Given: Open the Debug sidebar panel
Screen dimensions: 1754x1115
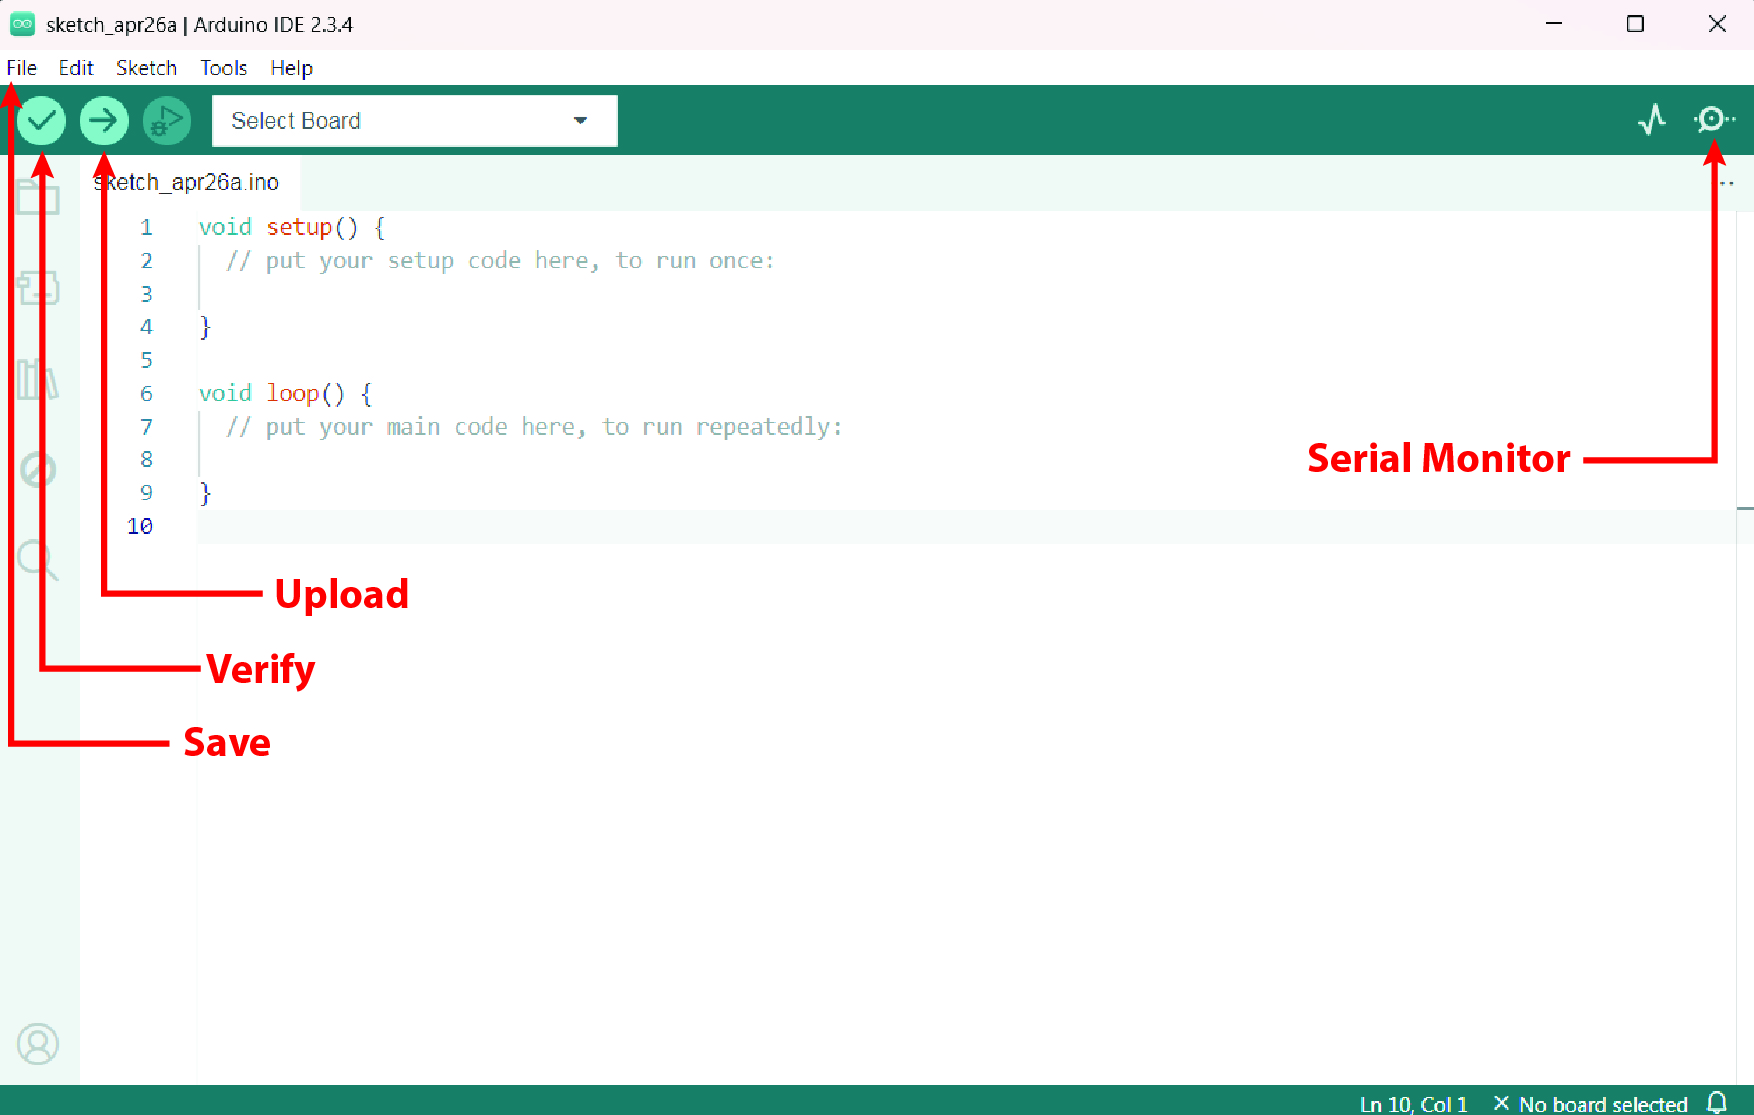Looking at the screenshot, I should point(38,469).
